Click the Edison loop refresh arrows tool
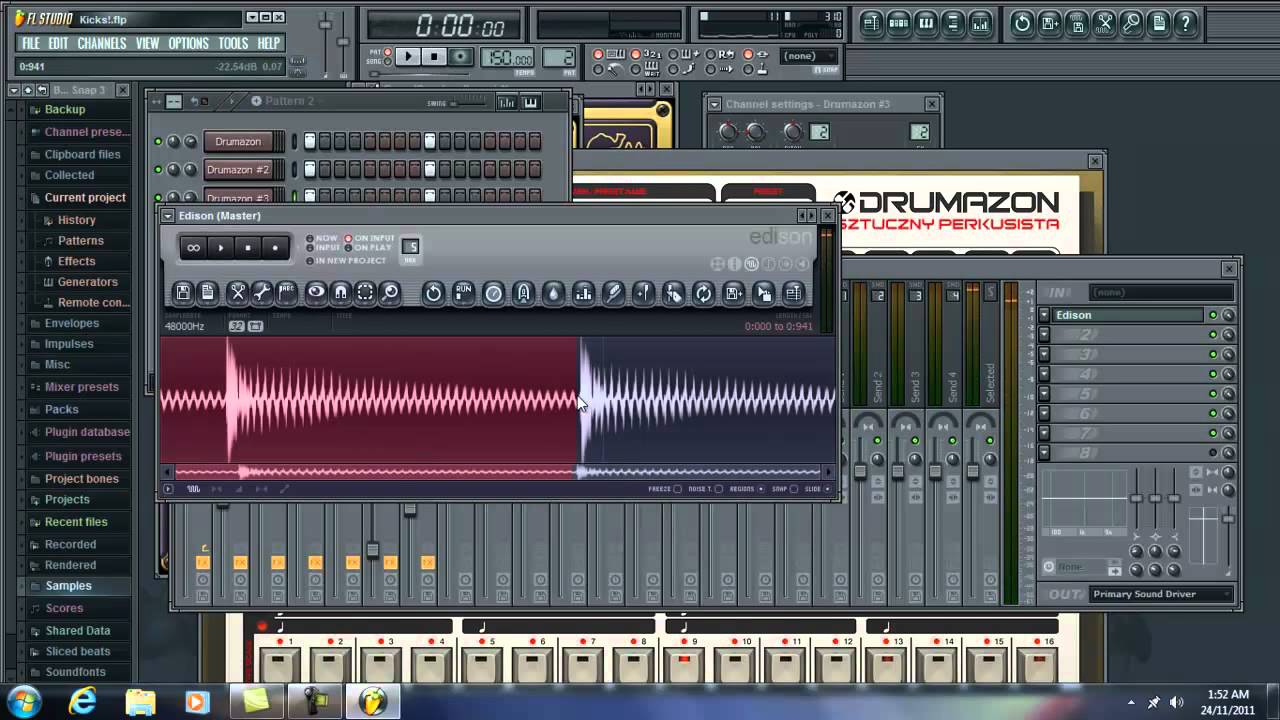1280x720 pixels. [704, 293]
